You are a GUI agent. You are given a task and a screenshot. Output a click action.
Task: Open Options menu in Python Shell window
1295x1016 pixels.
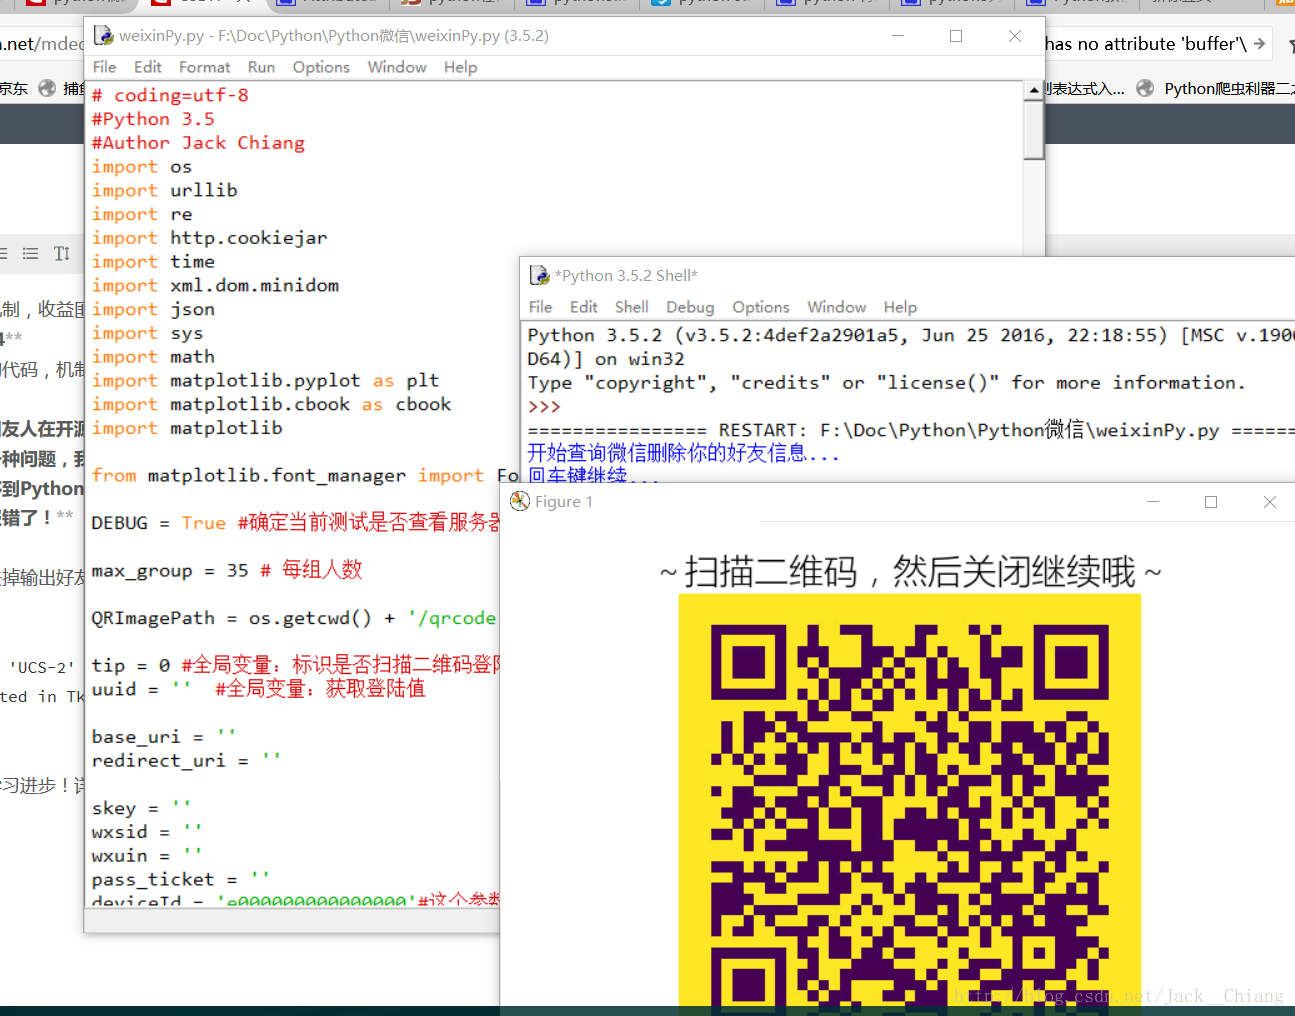coord(760,307)
